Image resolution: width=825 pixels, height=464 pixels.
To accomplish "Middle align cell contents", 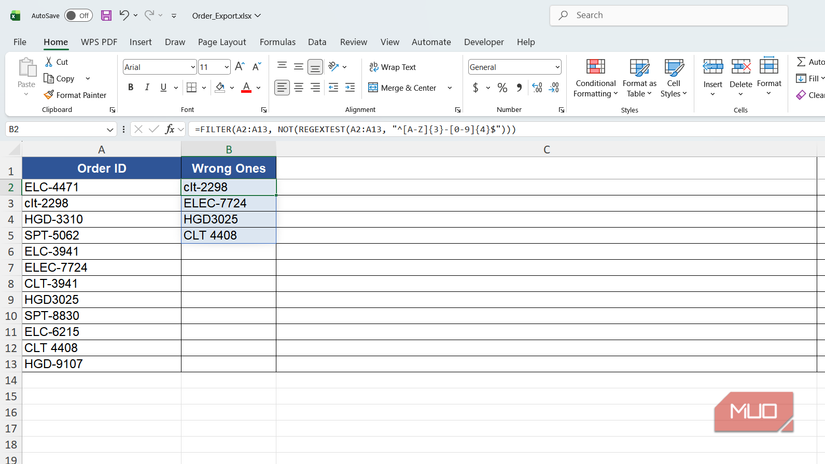I will 298,66.
